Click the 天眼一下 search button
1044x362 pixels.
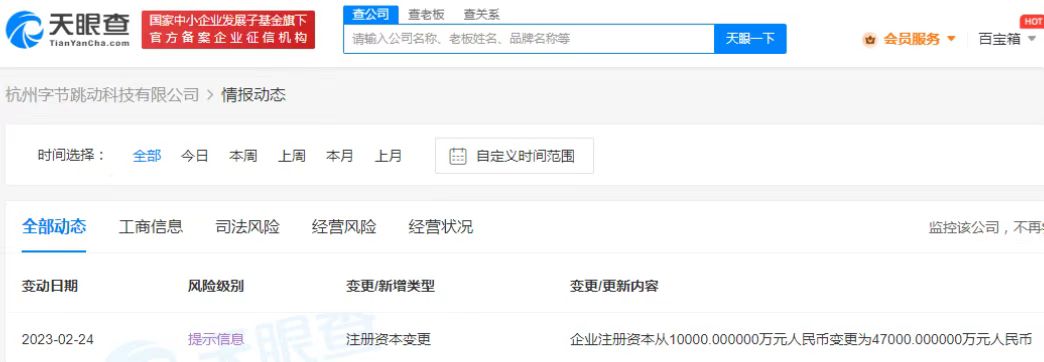pos(750,39)
